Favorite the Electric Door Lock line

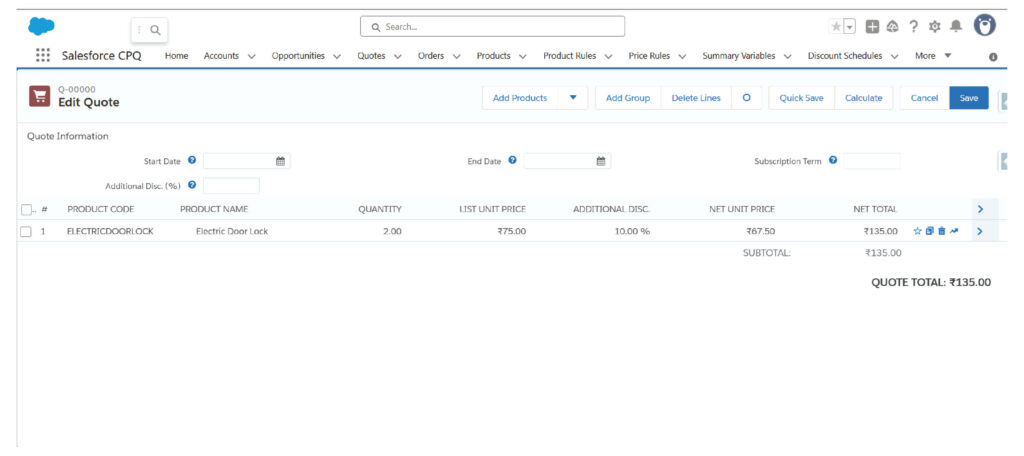917,231
